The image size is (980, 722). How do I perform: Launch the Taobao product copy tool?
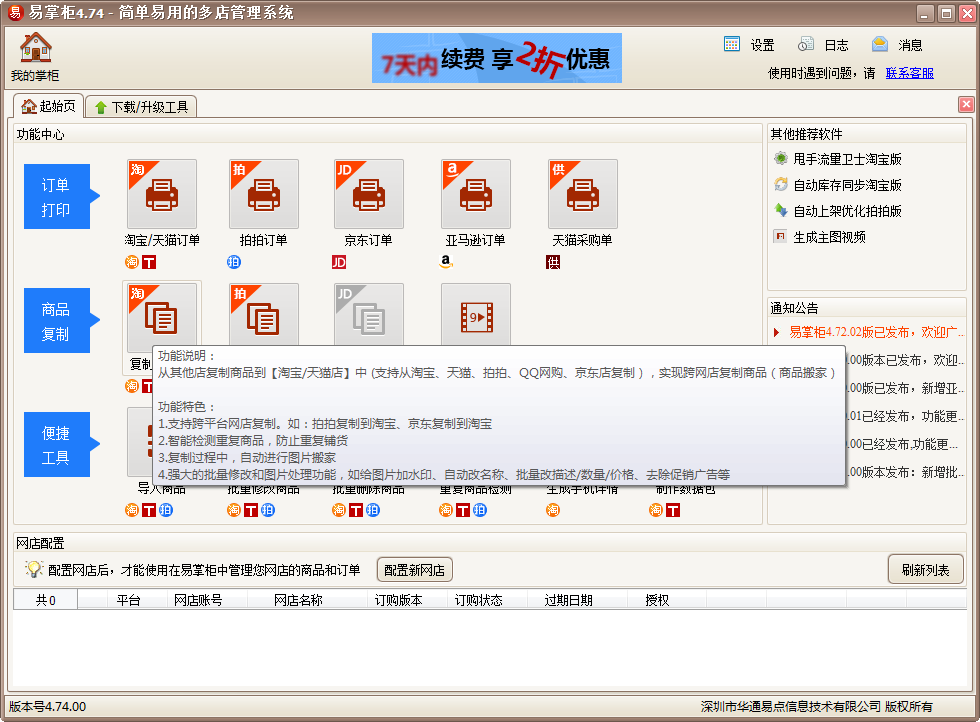[x=162, y=317]
